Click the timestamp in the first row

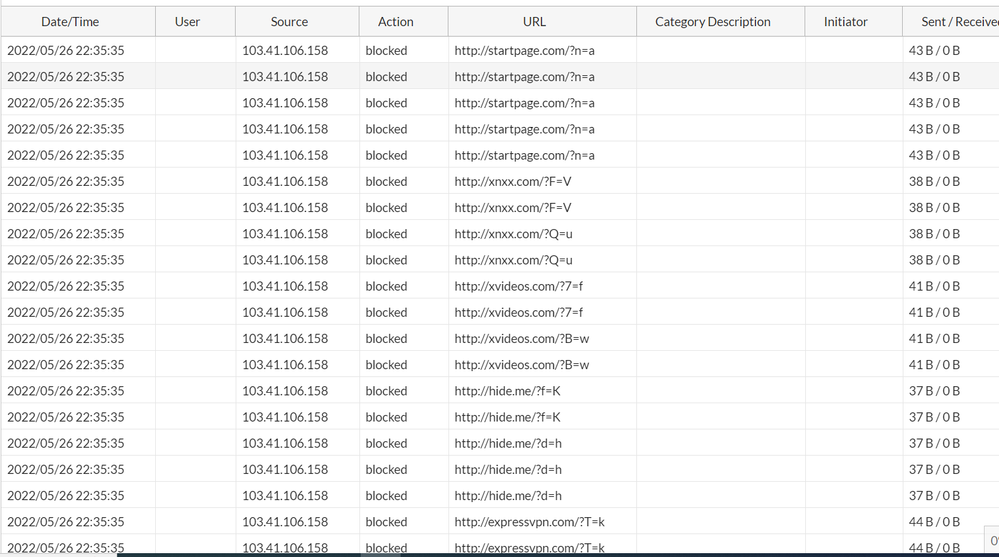click(66, 50)
